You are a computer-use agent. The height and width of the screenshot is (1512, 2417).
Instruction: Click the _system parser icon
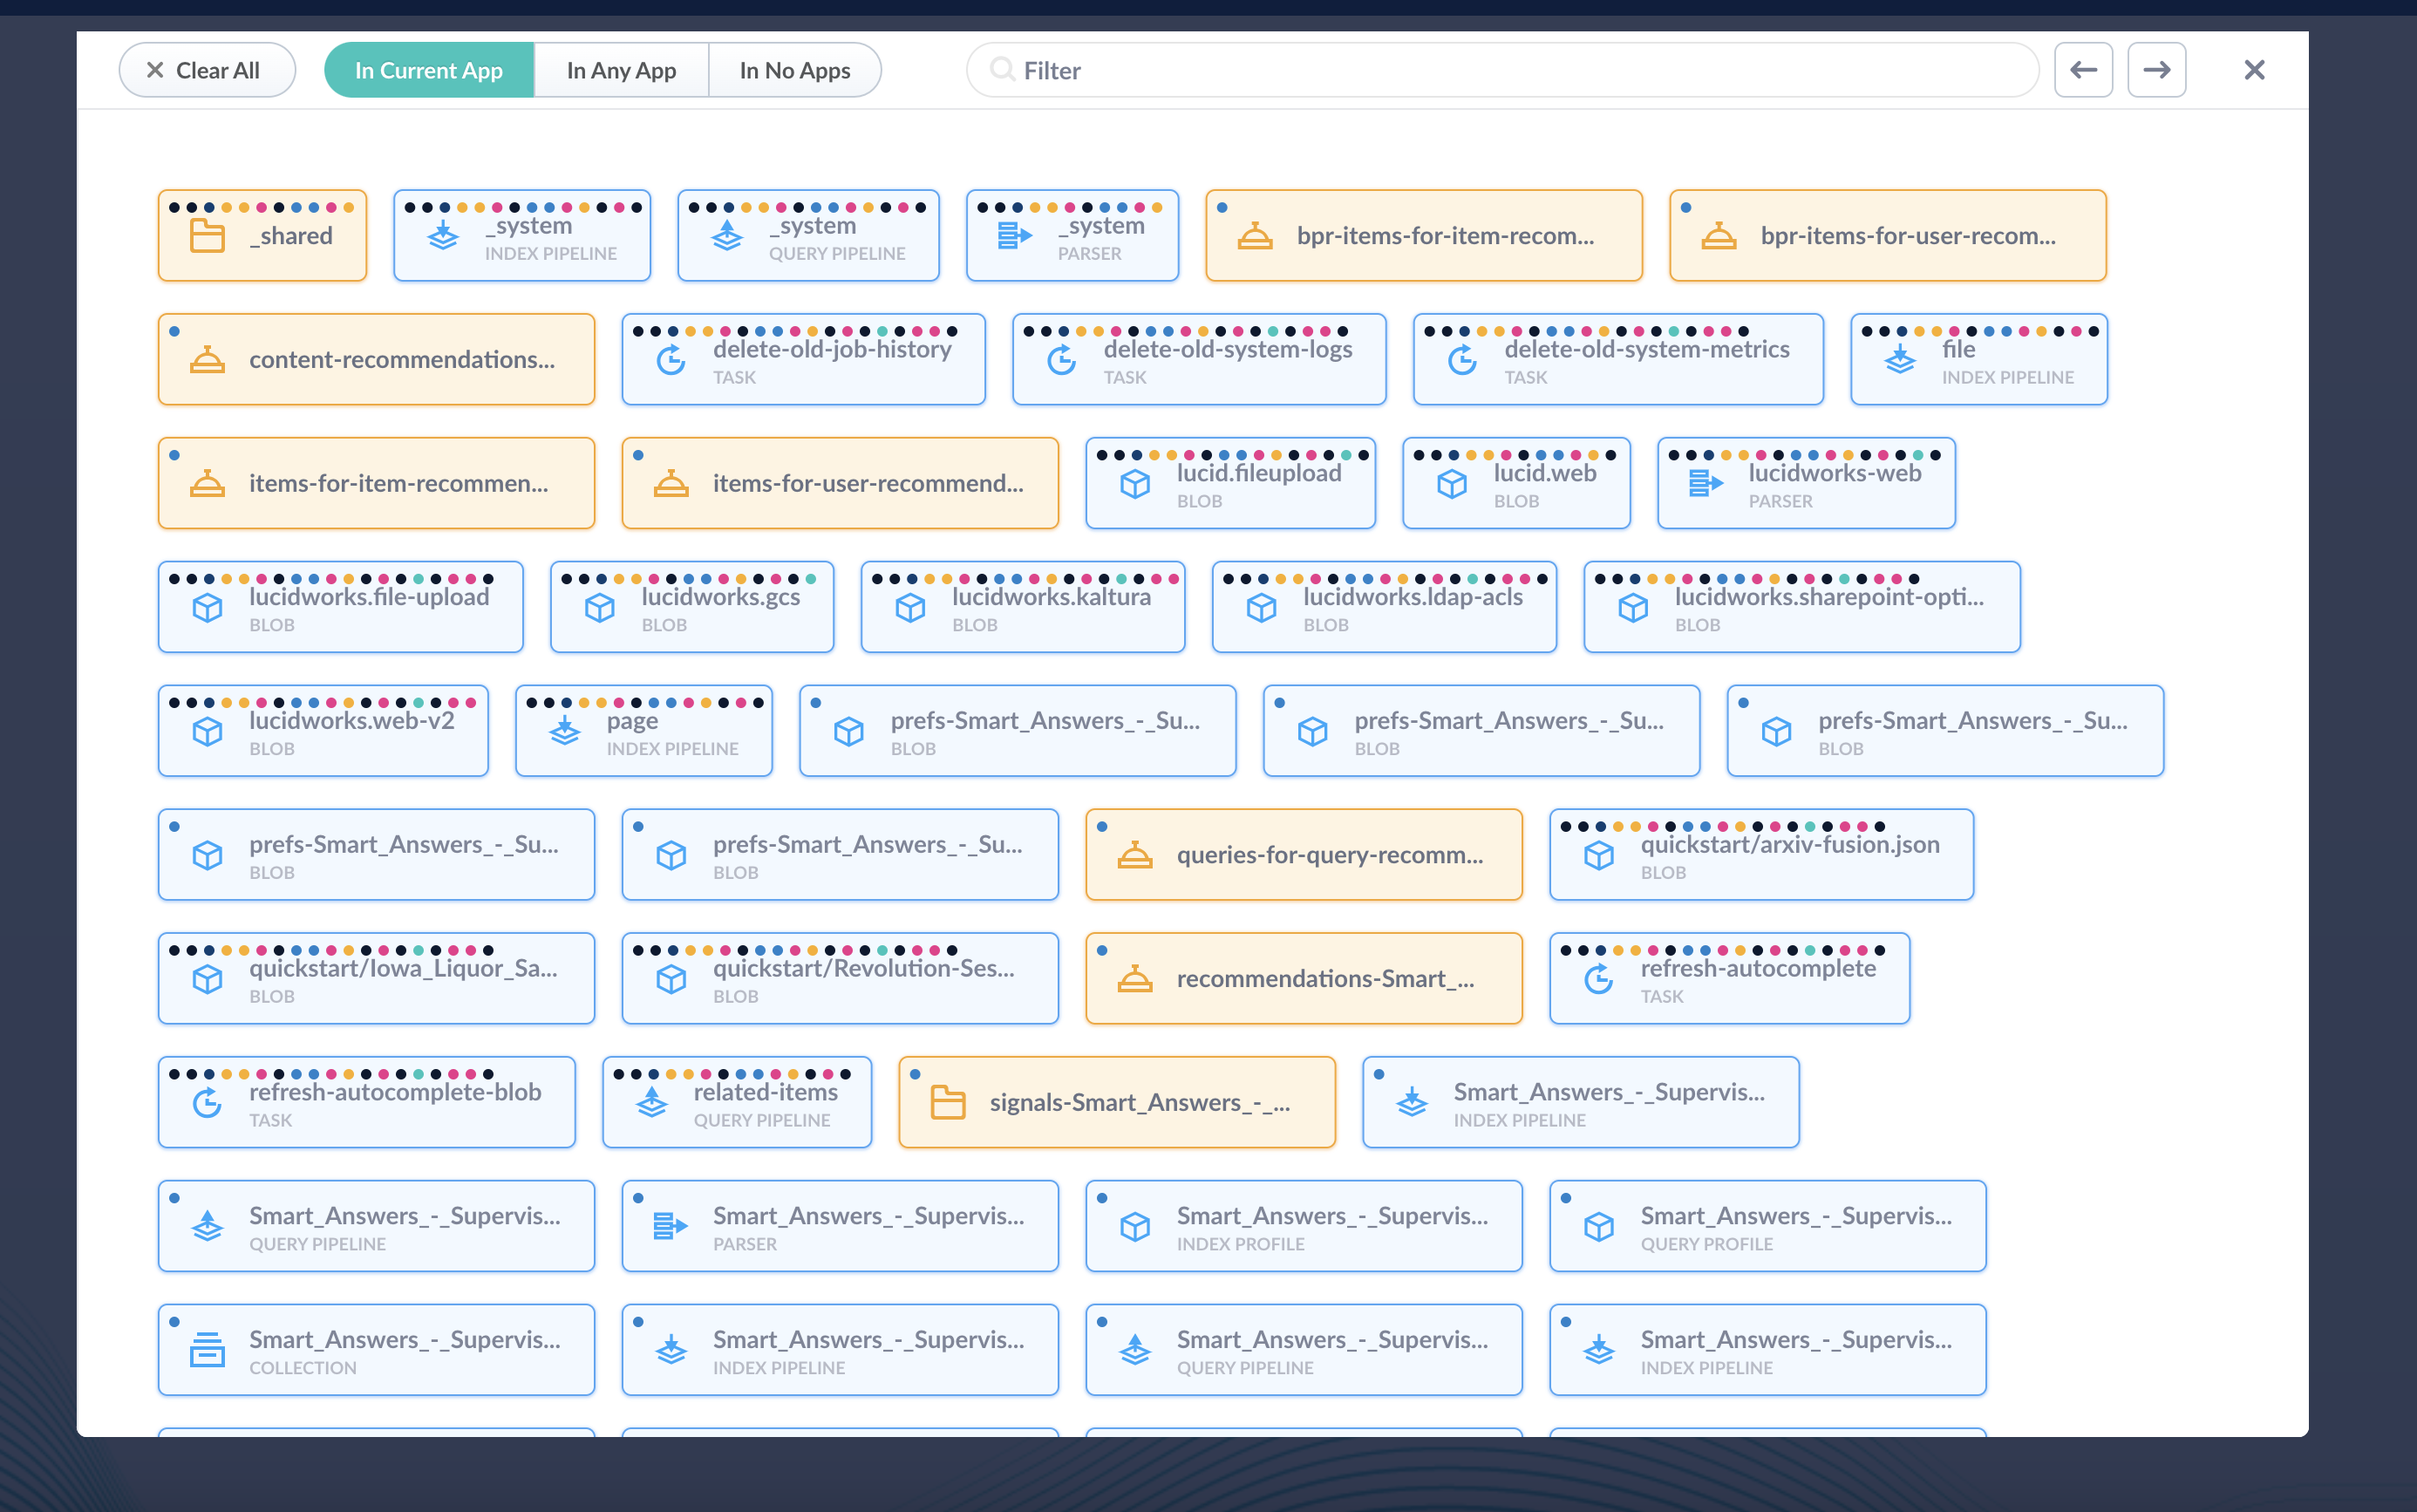1014,236
